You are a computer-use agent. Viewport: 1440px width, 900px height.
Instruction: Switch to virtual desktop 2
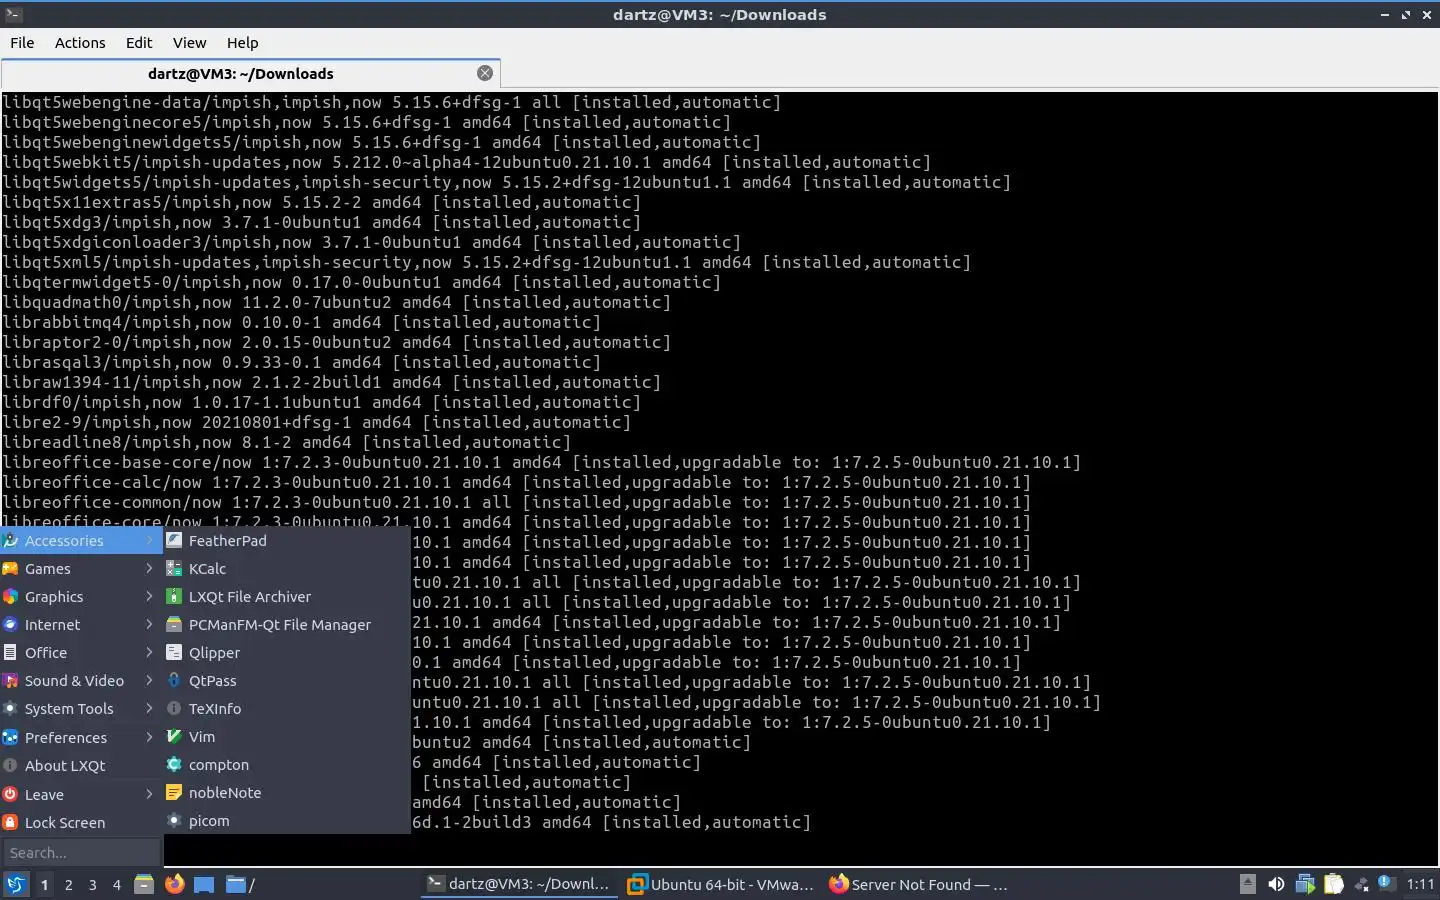[x=68, y=884]
